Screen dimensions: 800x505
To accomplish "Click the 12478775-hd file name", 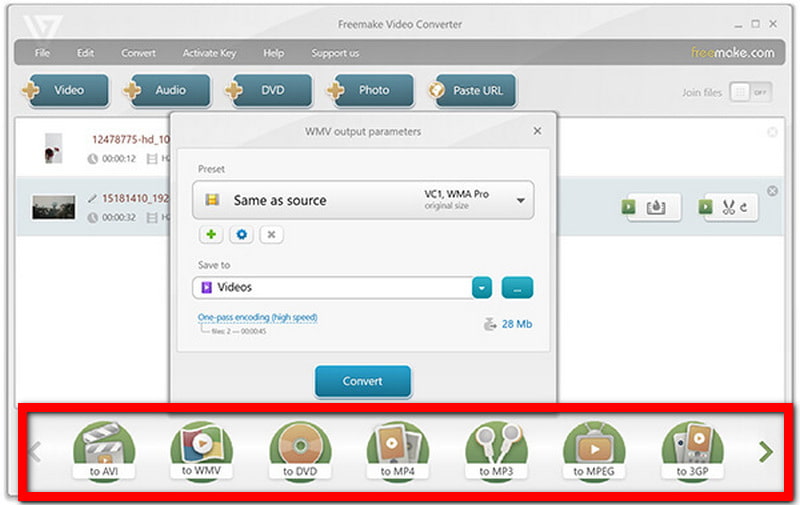I will click(x=131, y=139).
